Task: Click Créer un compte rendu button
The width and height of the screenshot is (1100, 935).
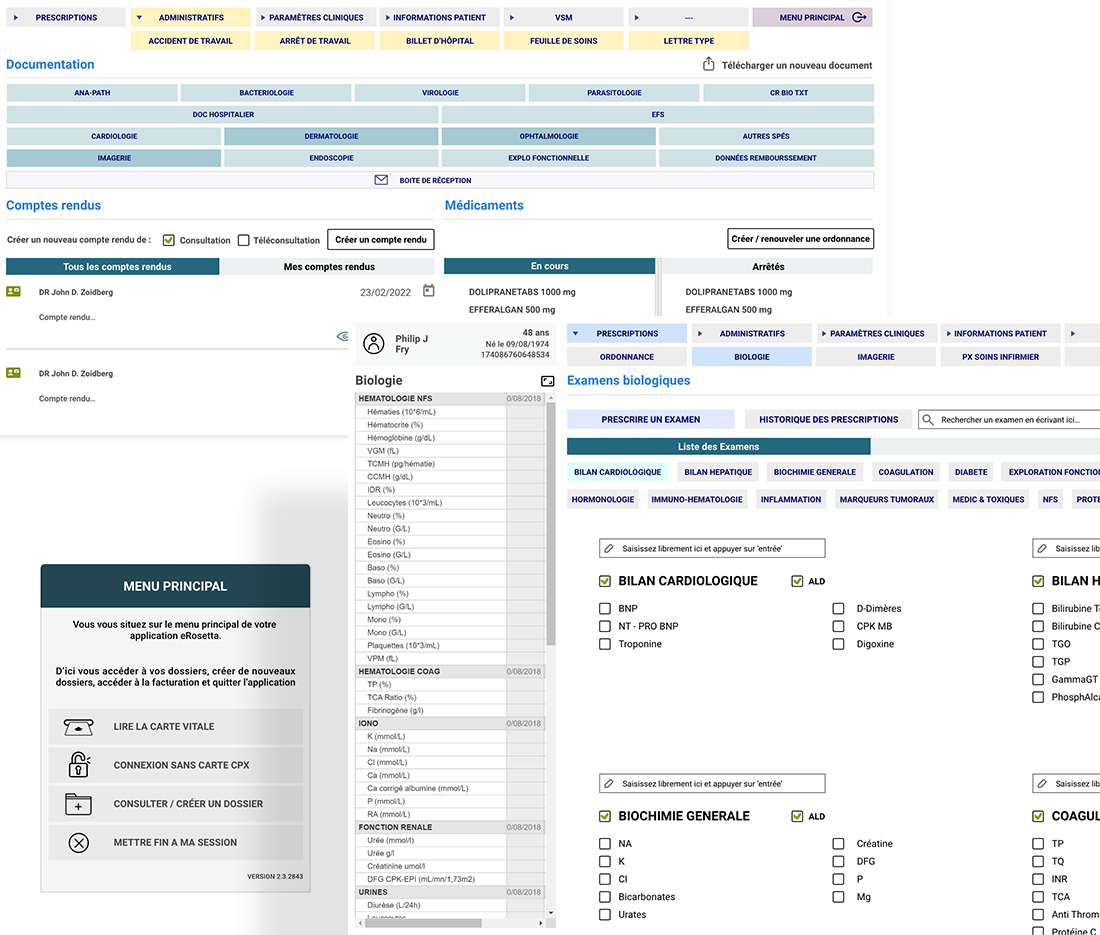Action: [x=380, y=240]
